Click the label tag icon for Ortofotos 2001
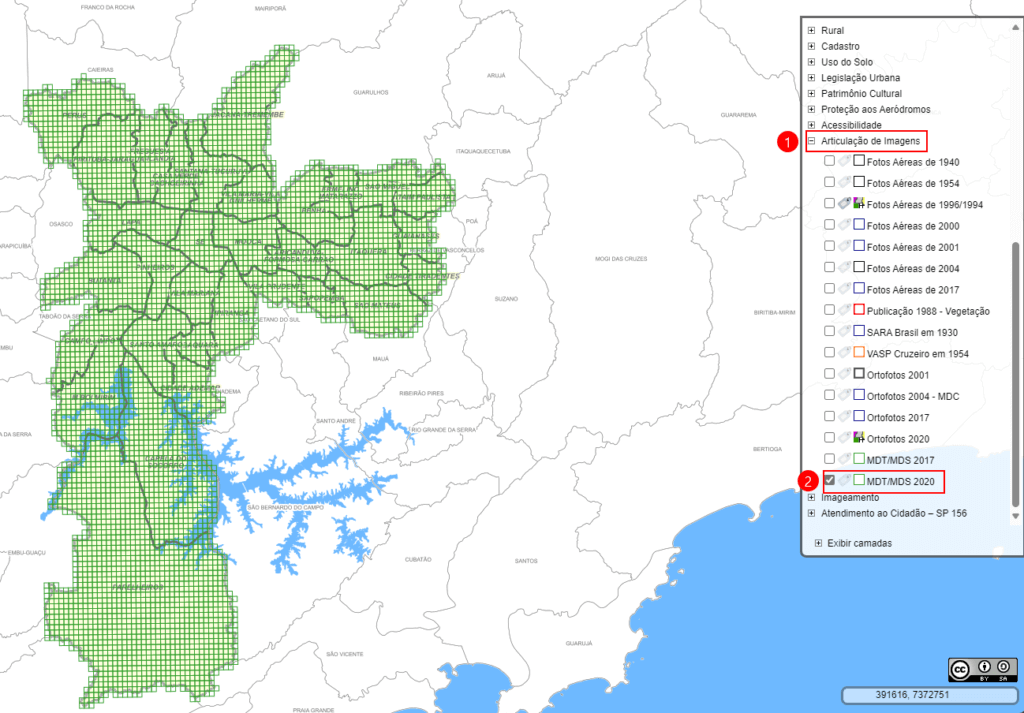 point(844,374)
